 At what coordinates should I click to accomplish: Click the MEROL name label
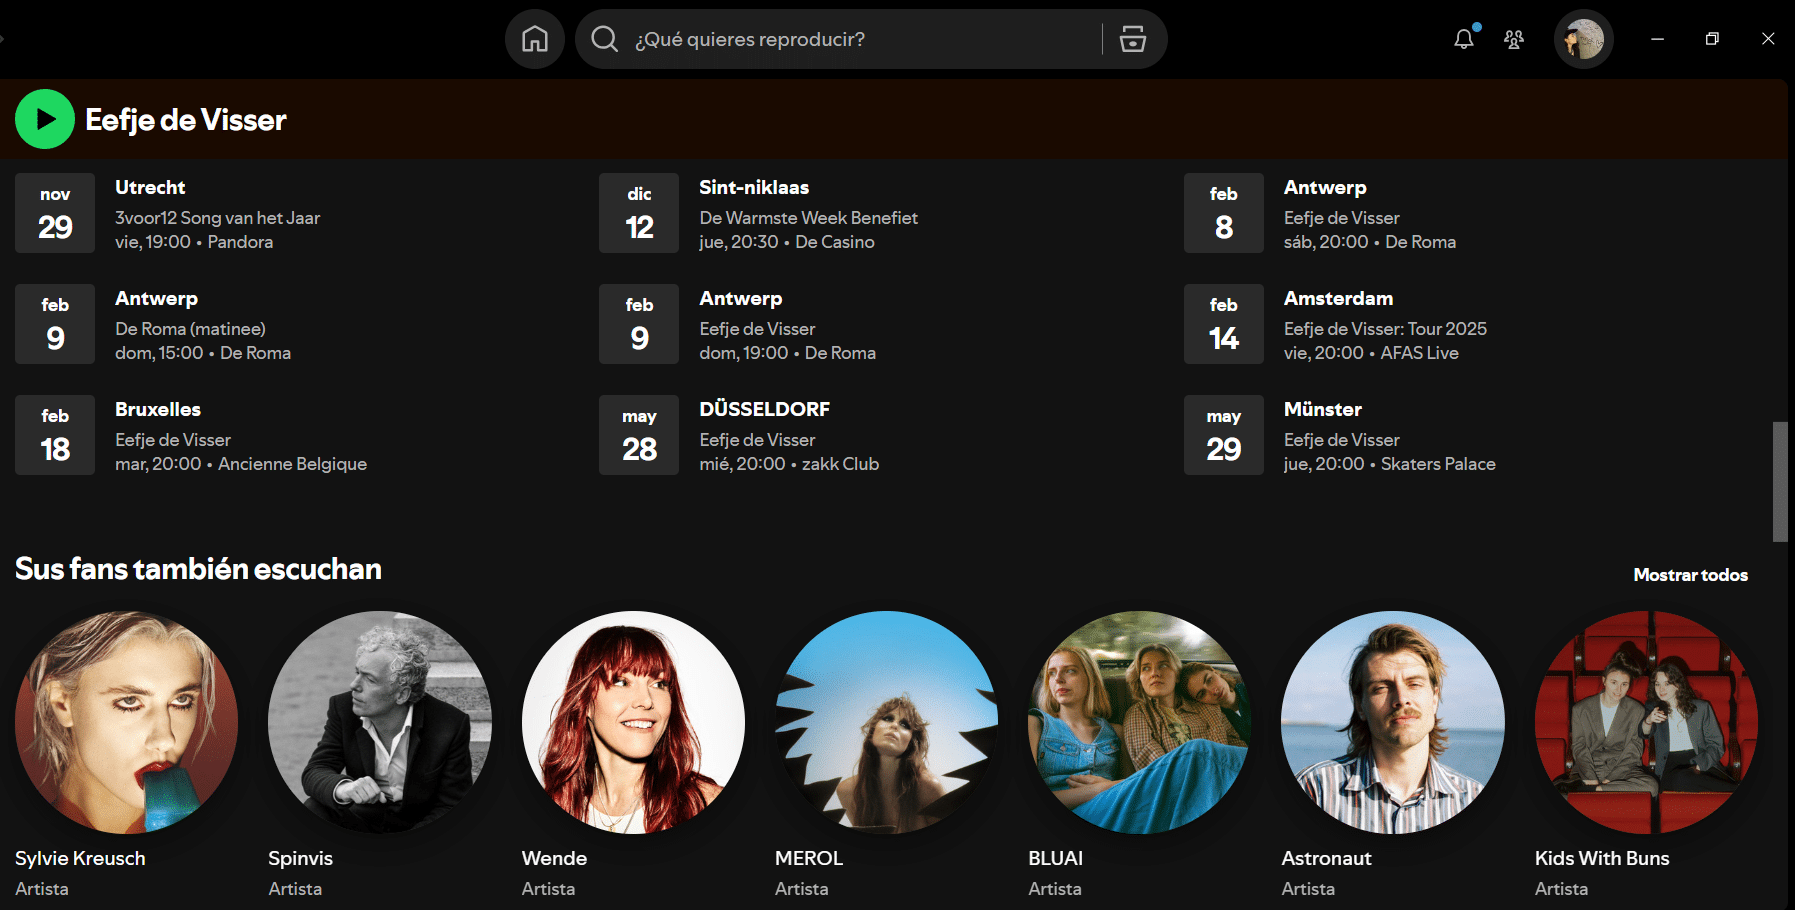click(x=809, y=858)
